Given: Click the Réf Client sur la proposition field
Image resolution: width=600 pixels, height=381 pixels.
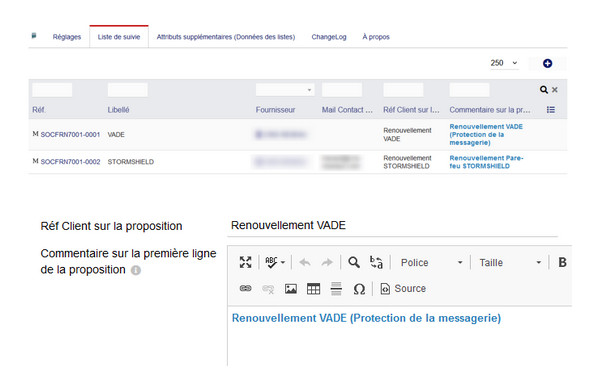Looking at the screenshot, I should (392, 225).
